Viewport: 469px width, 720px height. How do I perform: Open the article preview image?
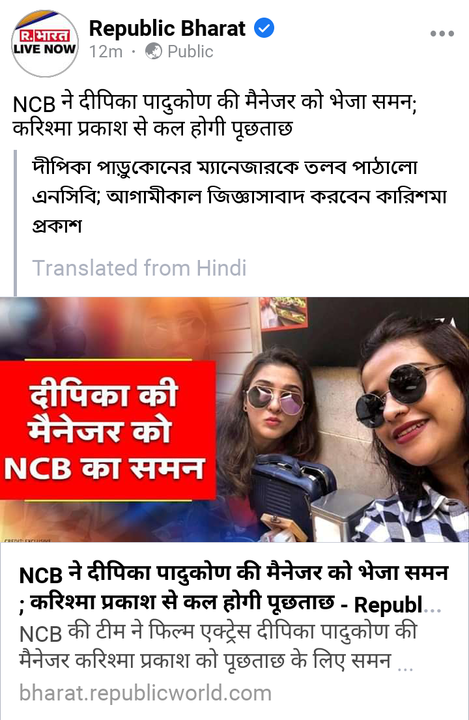[234, 419]
